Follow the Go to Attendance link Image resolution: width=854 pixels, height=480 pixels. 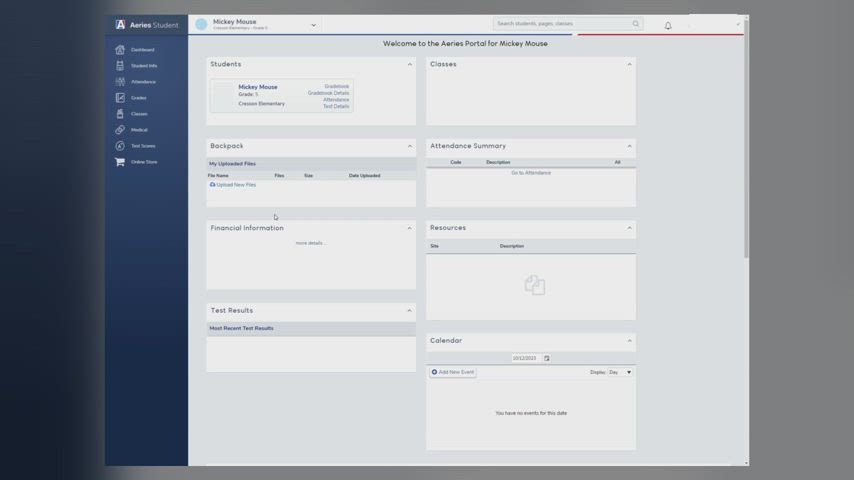click(x=531, y=173)
